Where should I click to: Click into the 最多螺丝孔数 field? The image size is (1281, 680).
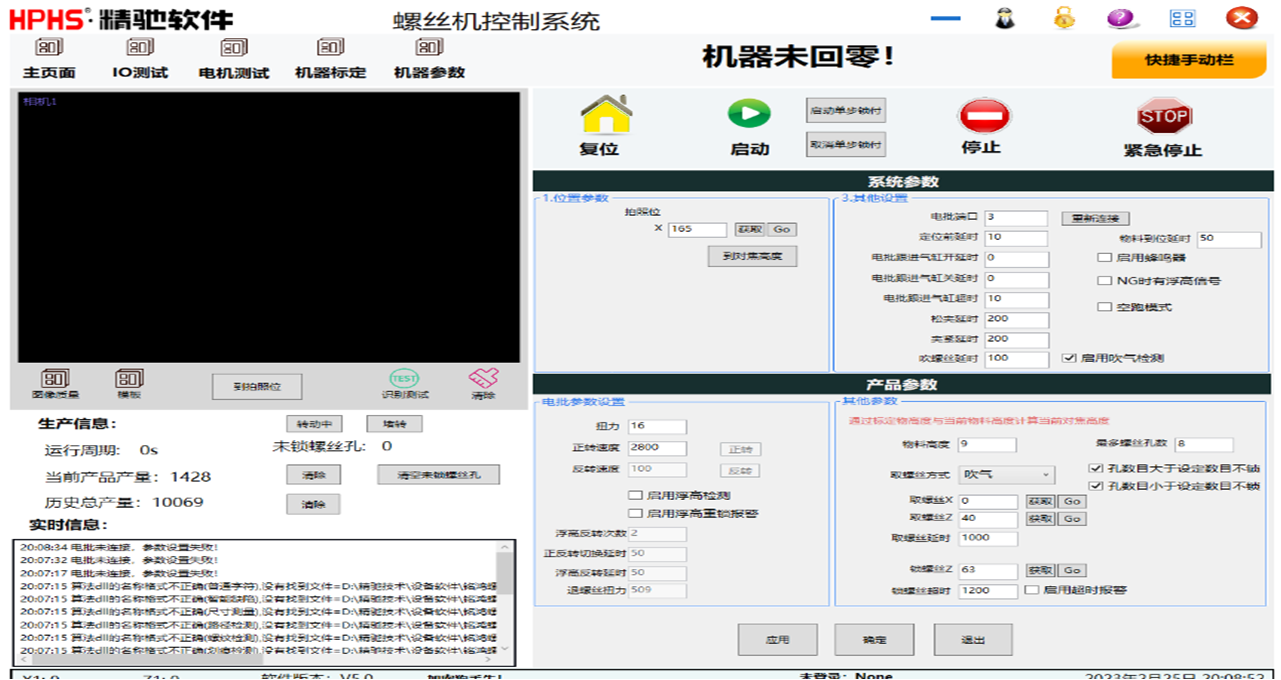(x=1204, y=445)
